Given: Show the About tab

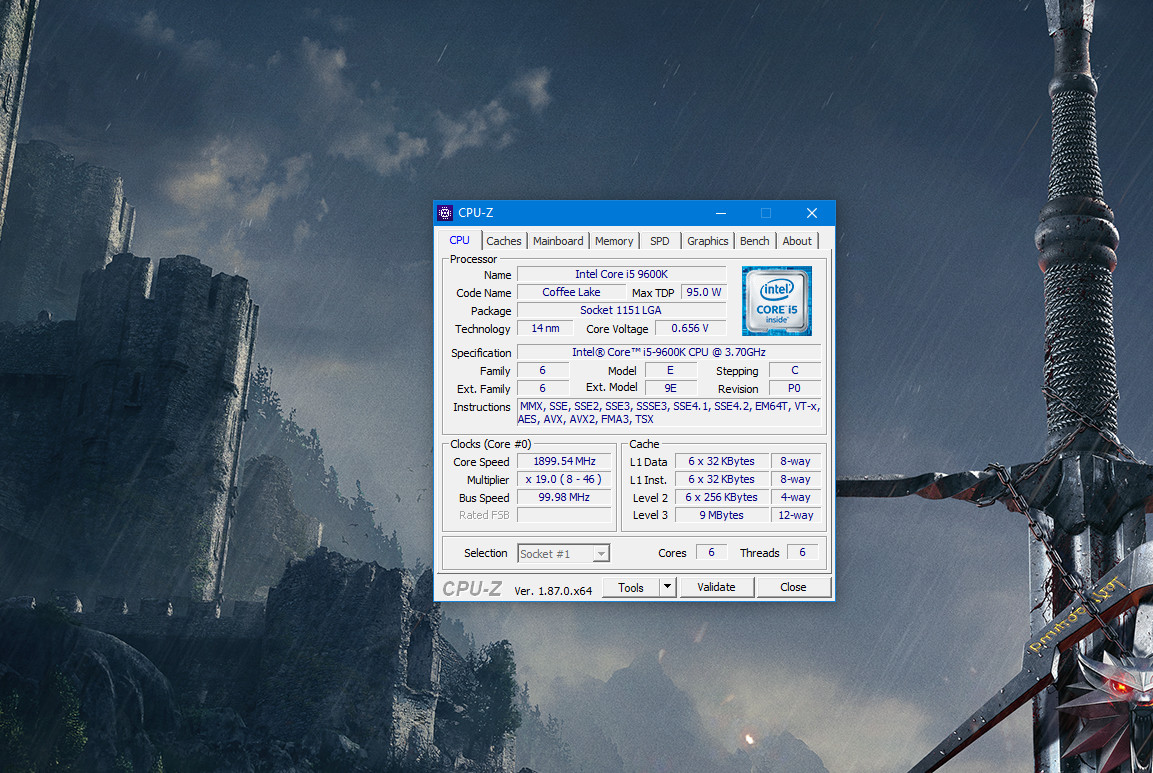Looking at the screenshot, I should (797, 241).
